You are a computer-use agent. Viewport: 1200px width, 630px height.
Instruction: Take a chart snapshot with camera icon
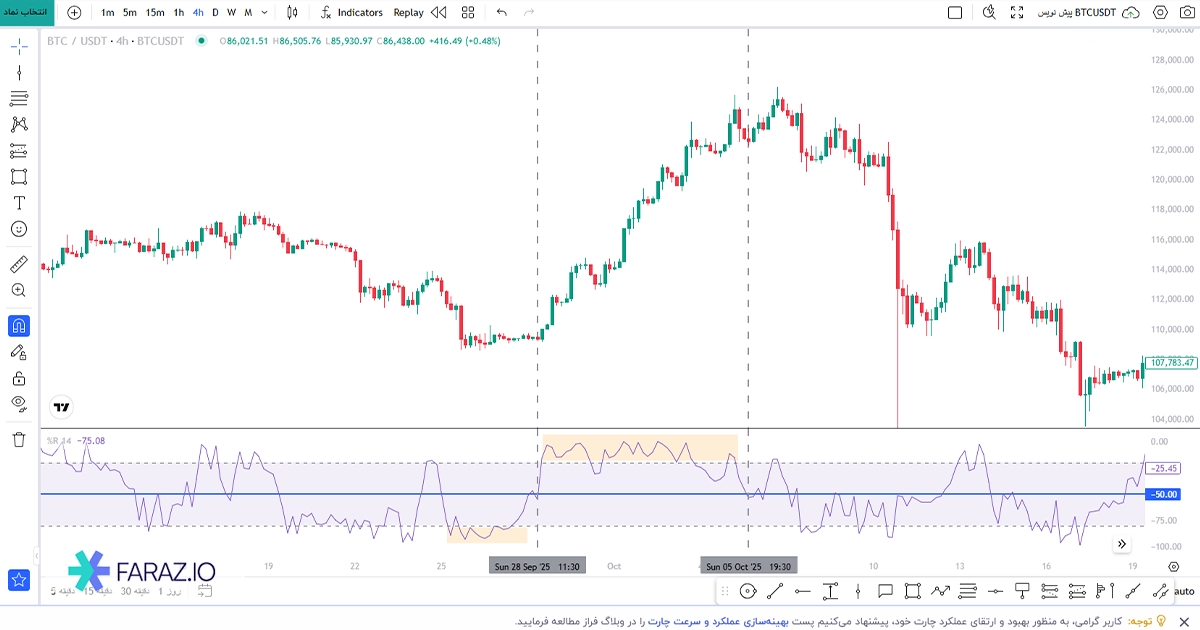1187,13
